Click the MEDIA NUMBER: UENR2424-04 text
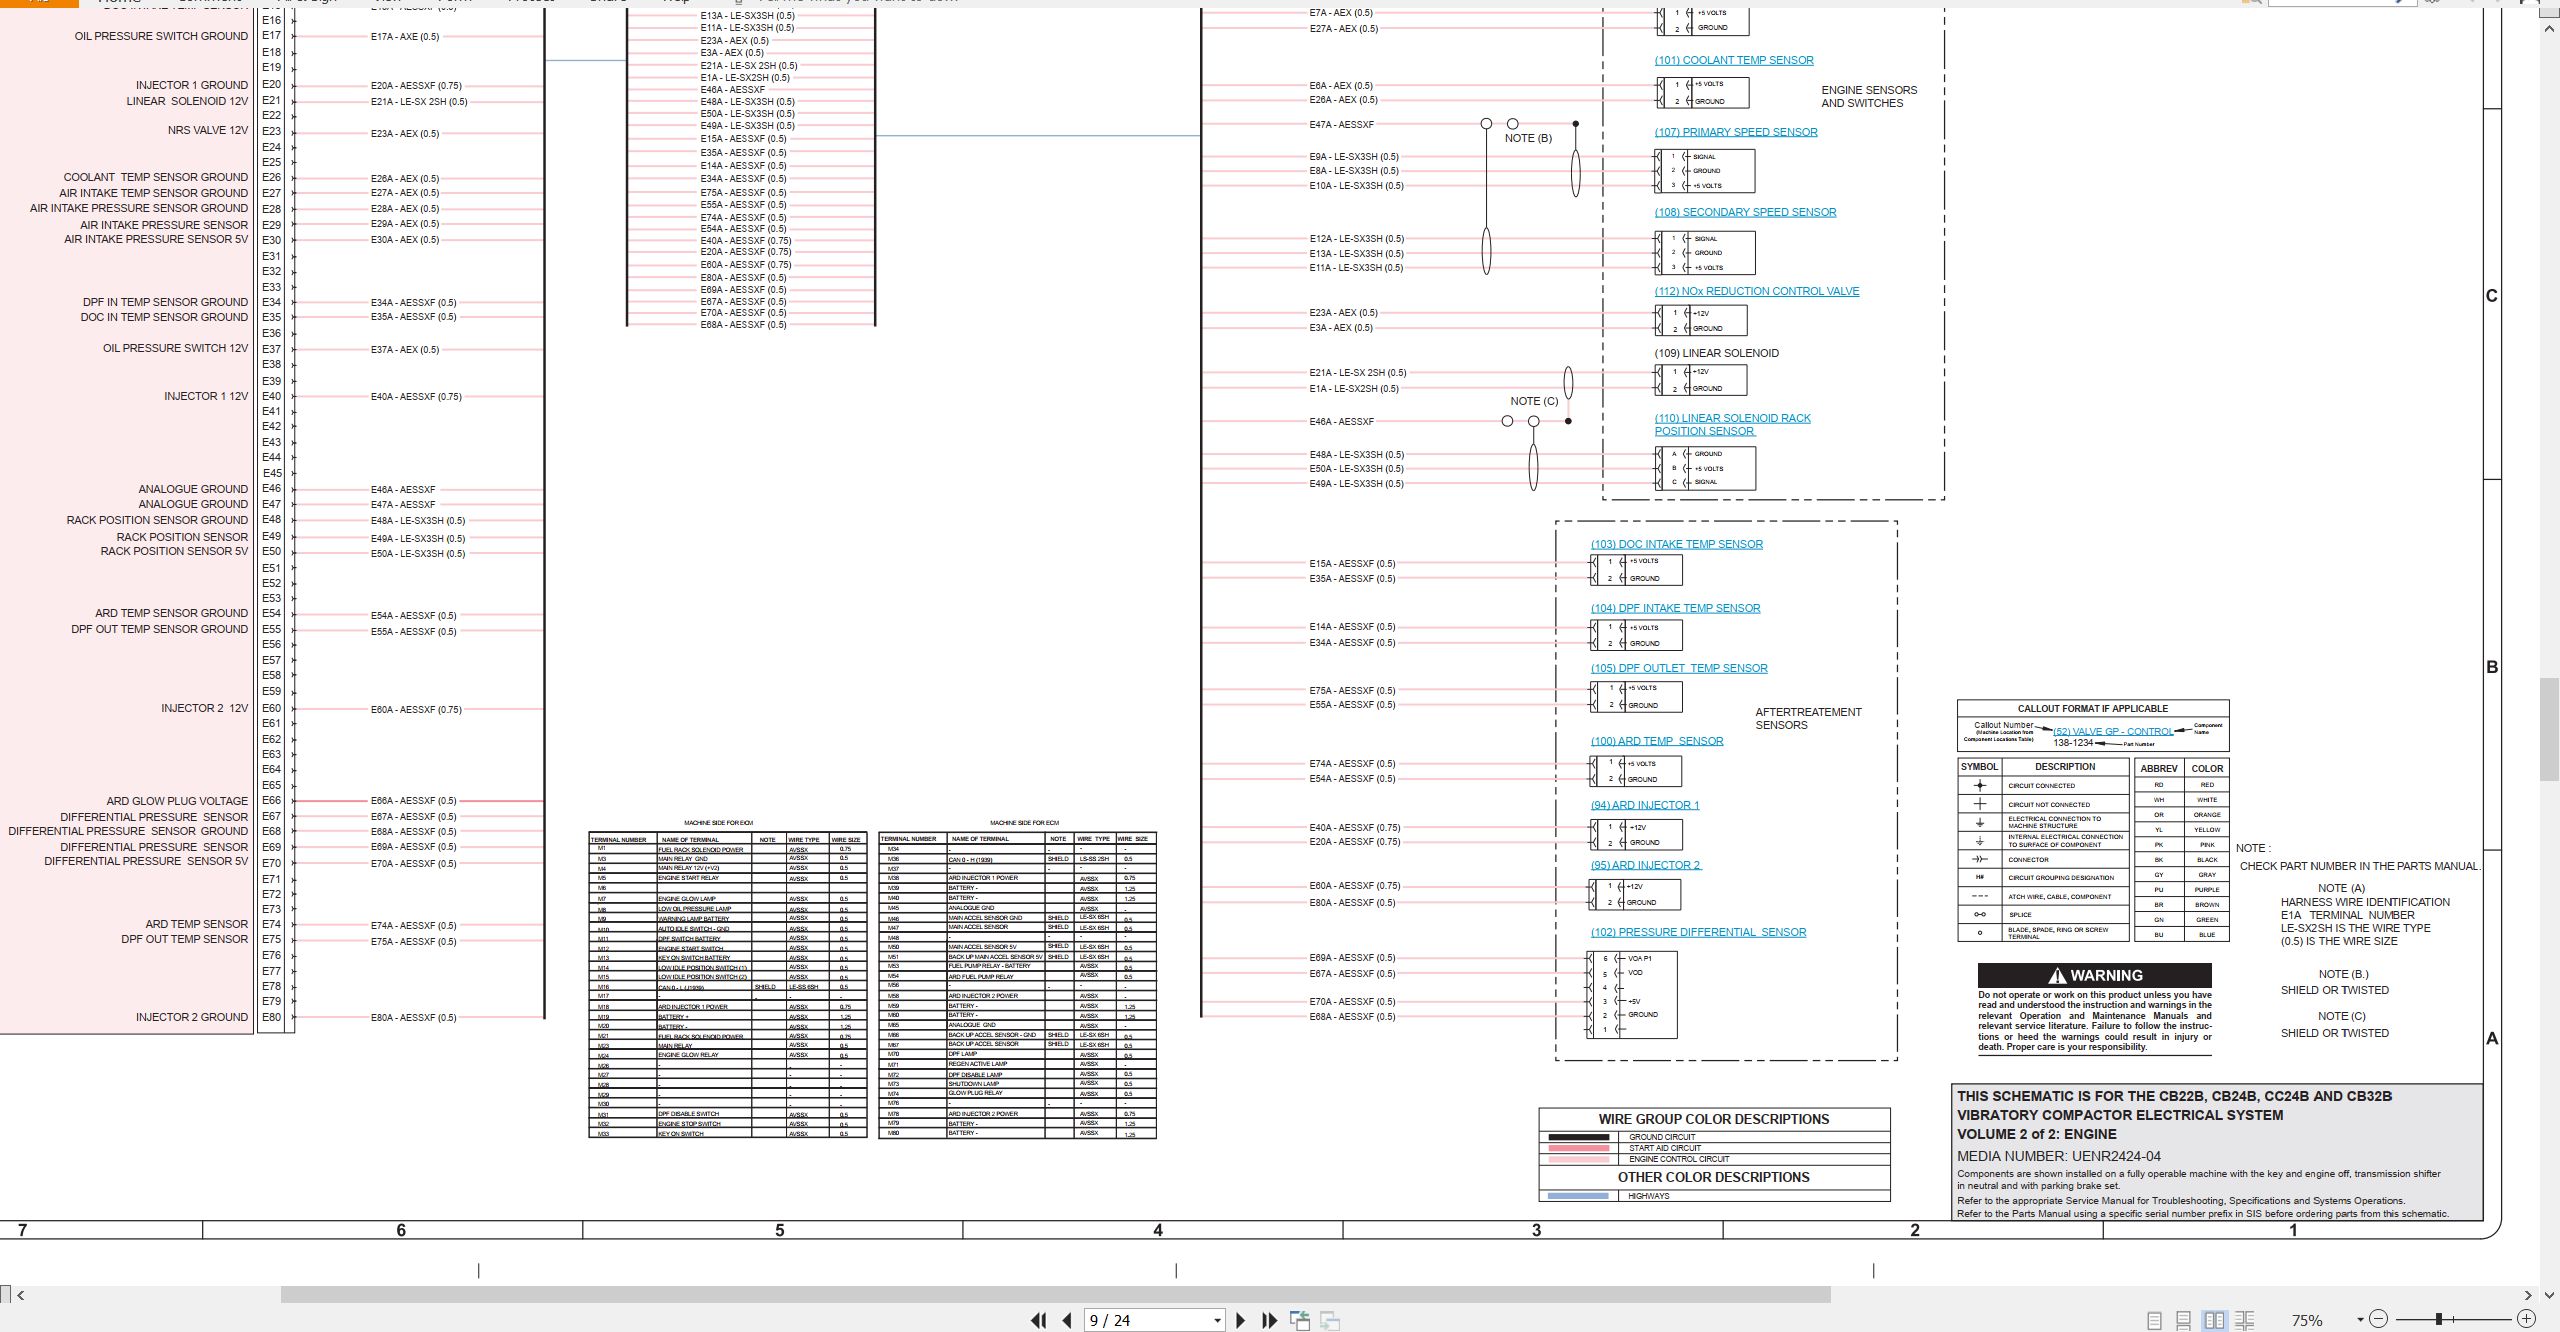The width and height of the screenshot is (2560, 1332). 2059,1156
